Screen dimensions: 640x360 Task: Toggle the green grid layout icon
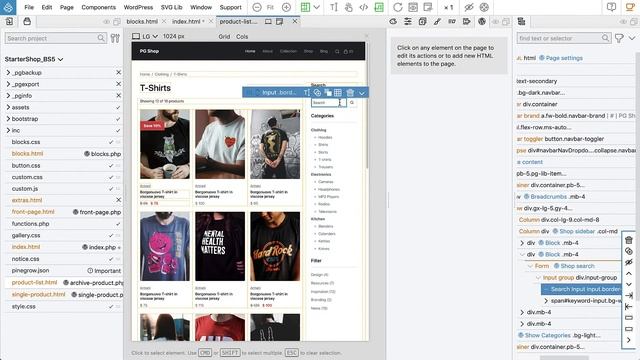305,7
